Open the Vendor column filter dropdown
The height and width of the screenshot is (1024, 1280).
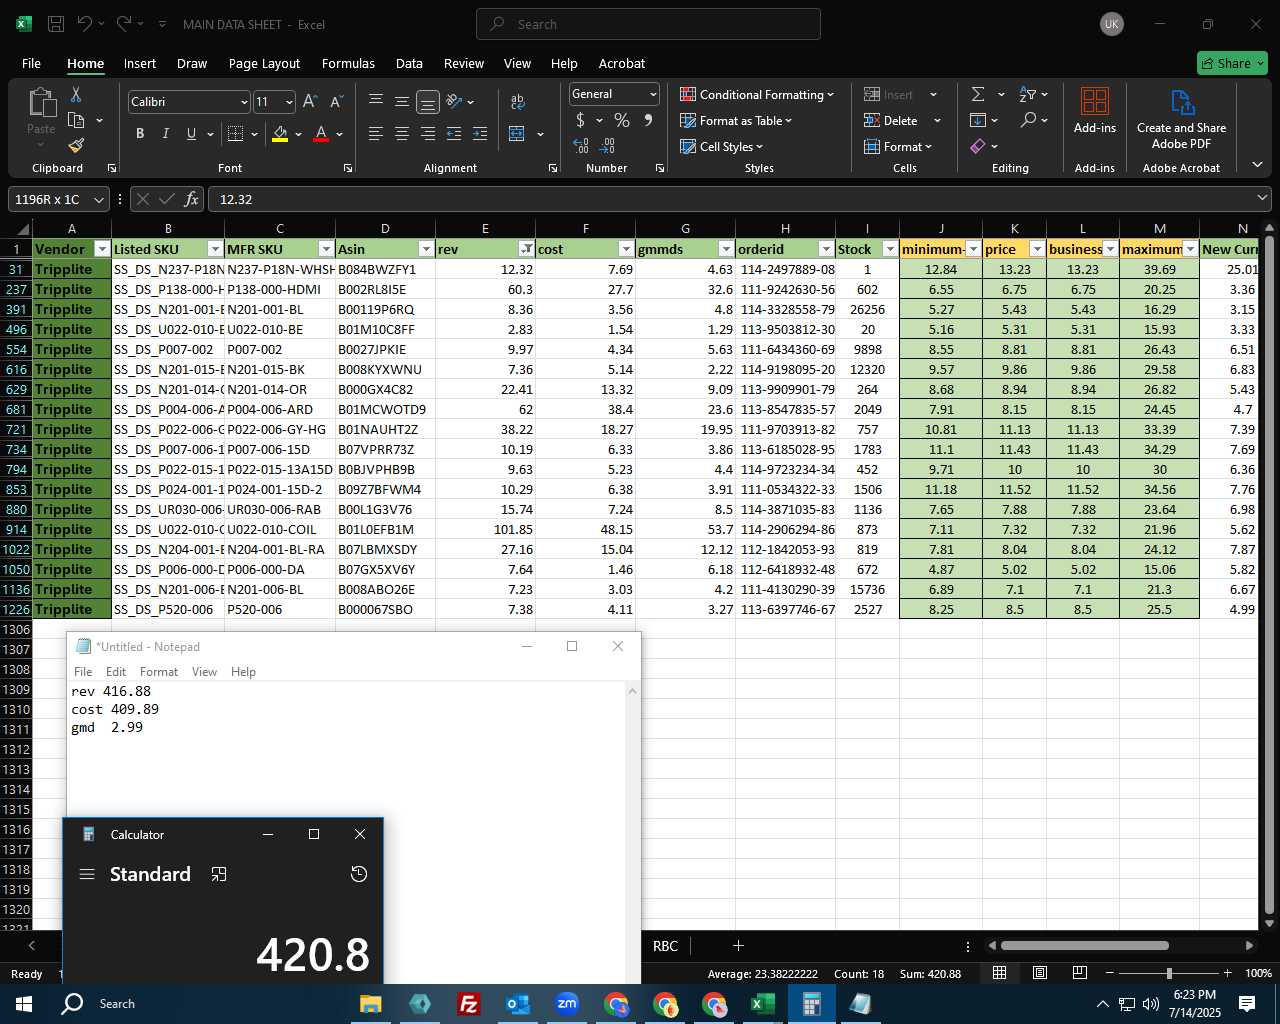click(101, 249)
